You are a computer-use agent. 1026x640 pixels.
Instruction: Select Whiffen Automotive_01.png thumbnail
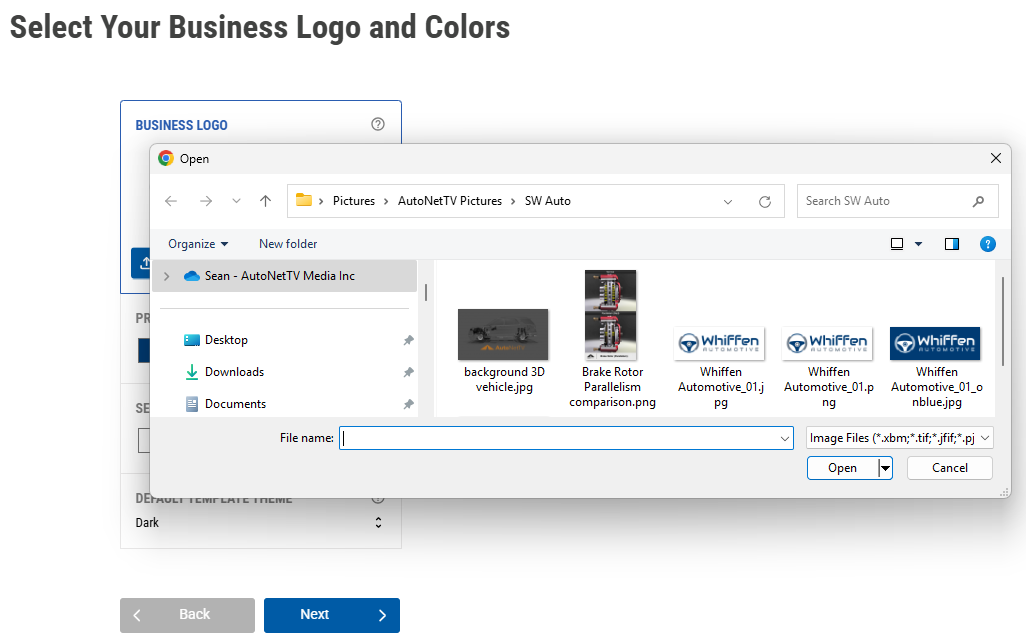[x=827, y=344]
